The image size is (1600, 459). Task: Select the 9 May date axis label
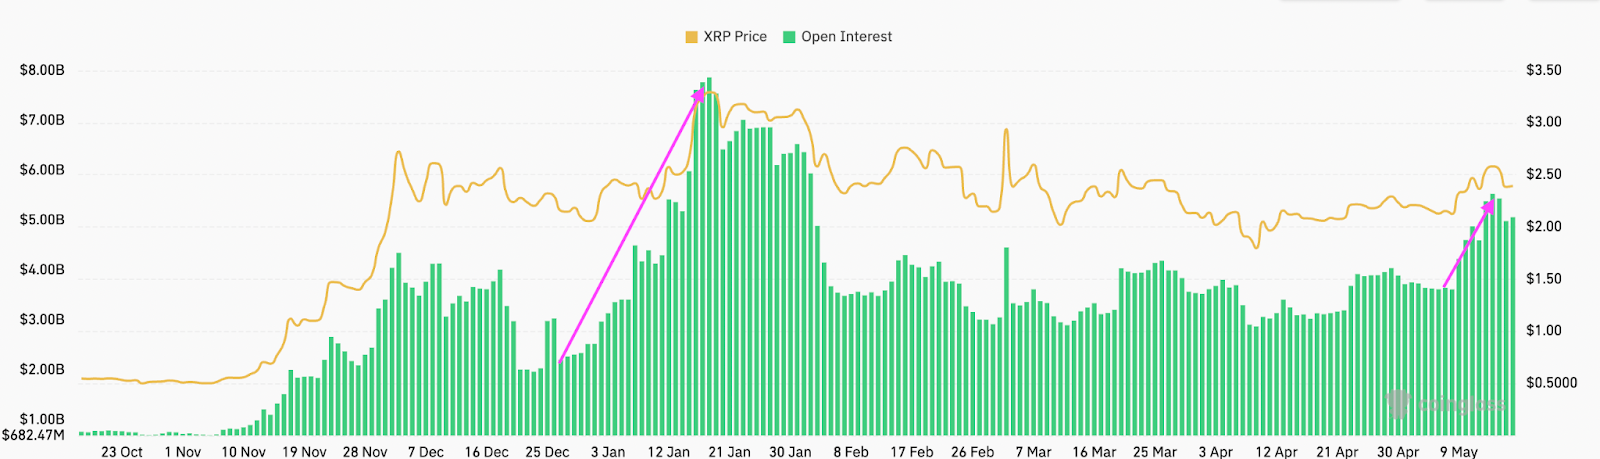[x=1458, y=452]
